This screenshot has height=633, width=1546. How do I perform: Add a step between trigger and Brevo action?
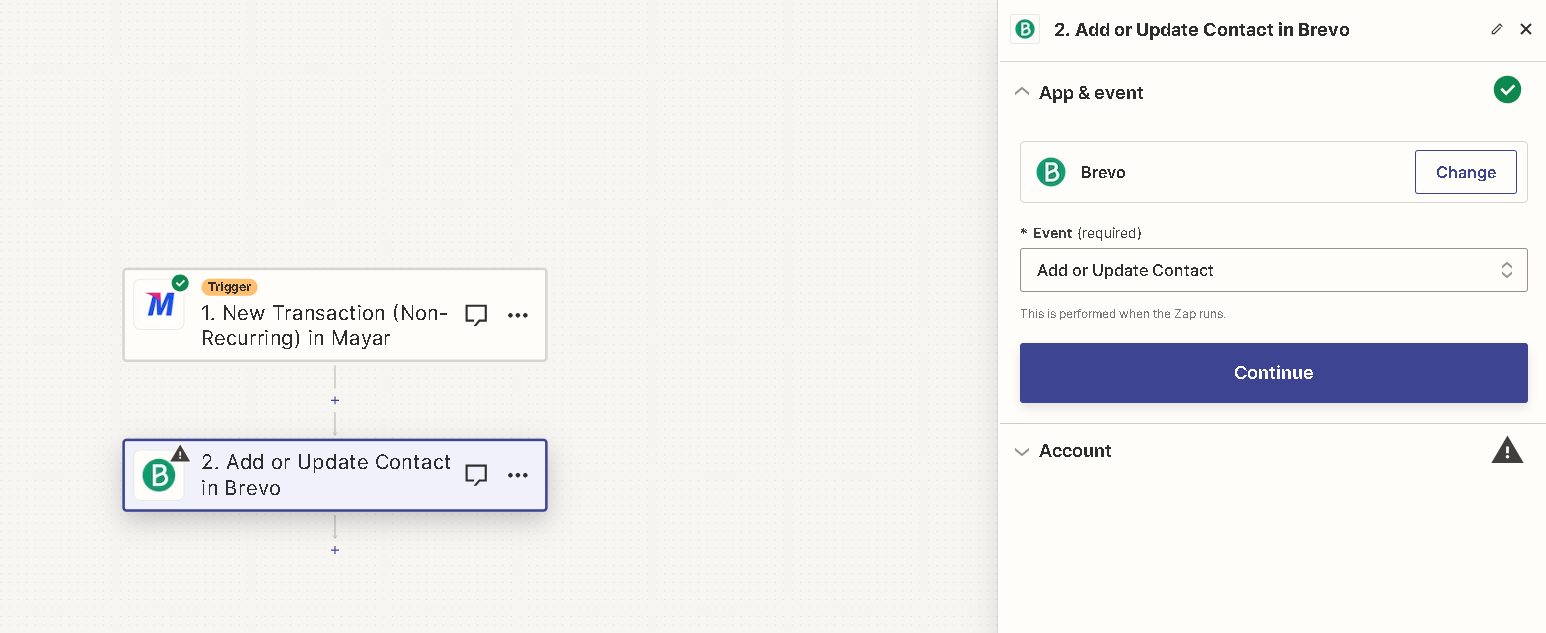(x=335, y=400)
